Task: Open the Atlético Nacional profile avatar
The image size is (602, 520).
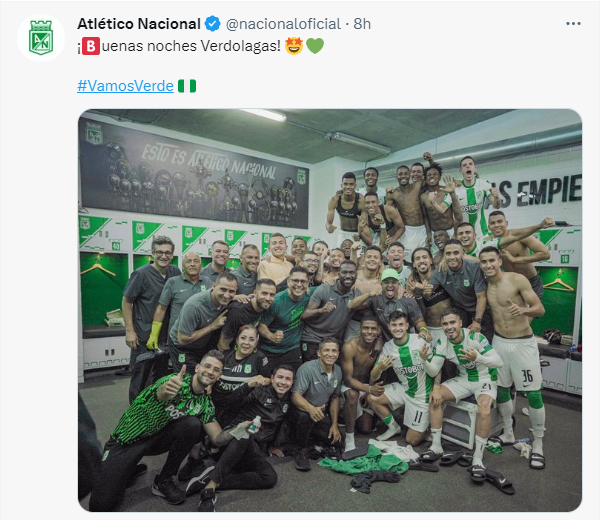Action: point(41,39)
